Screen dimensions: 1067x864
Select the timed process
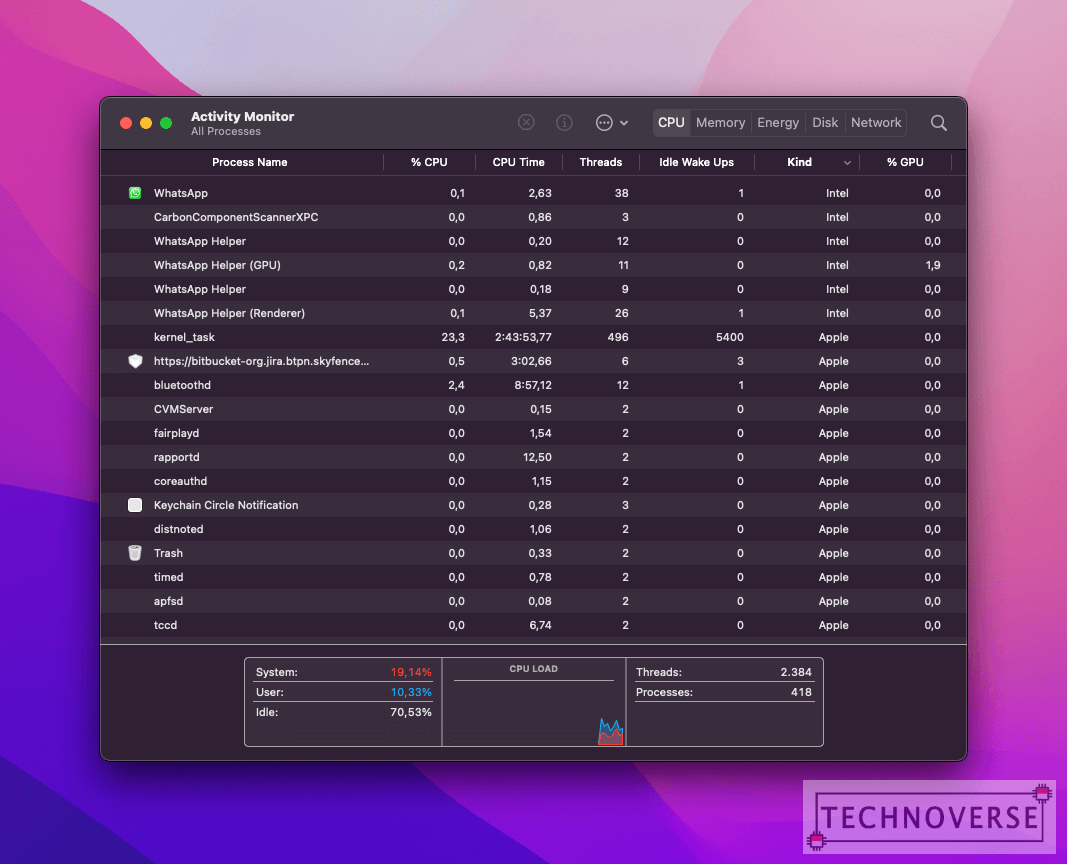coord(168,578)
